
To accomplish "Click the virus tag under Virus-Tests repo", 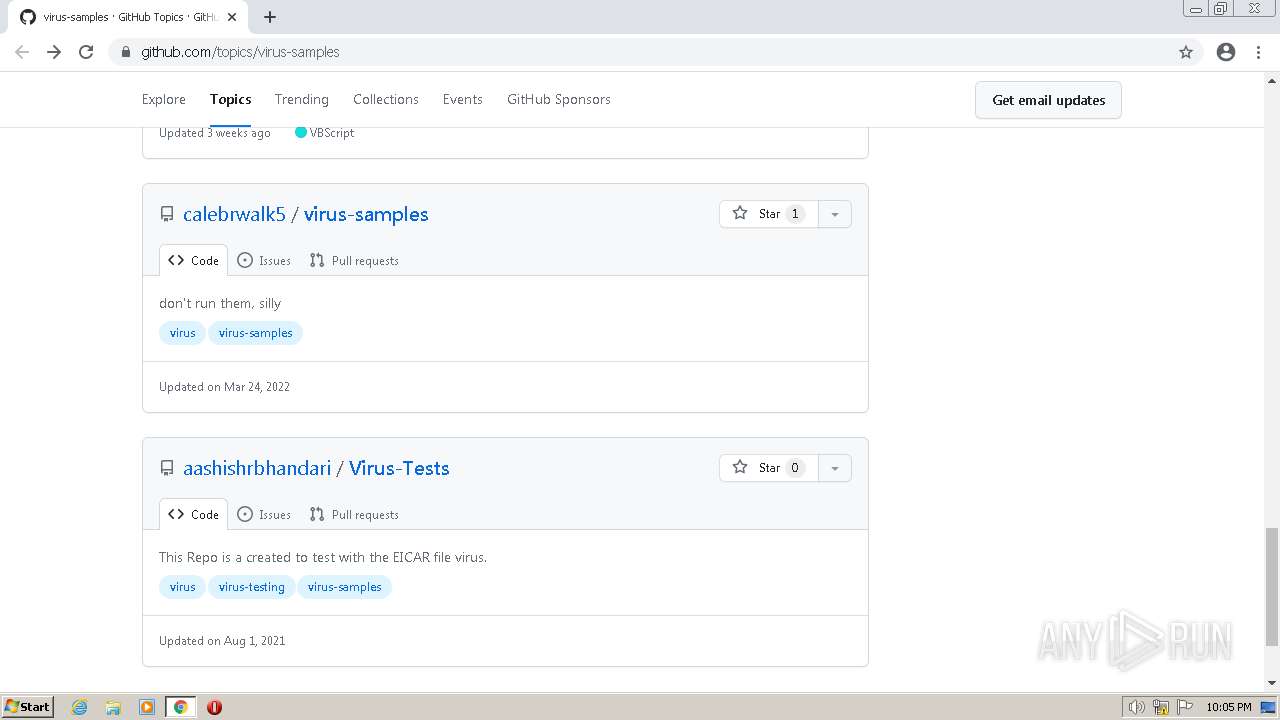I will (x=182, y=587).
